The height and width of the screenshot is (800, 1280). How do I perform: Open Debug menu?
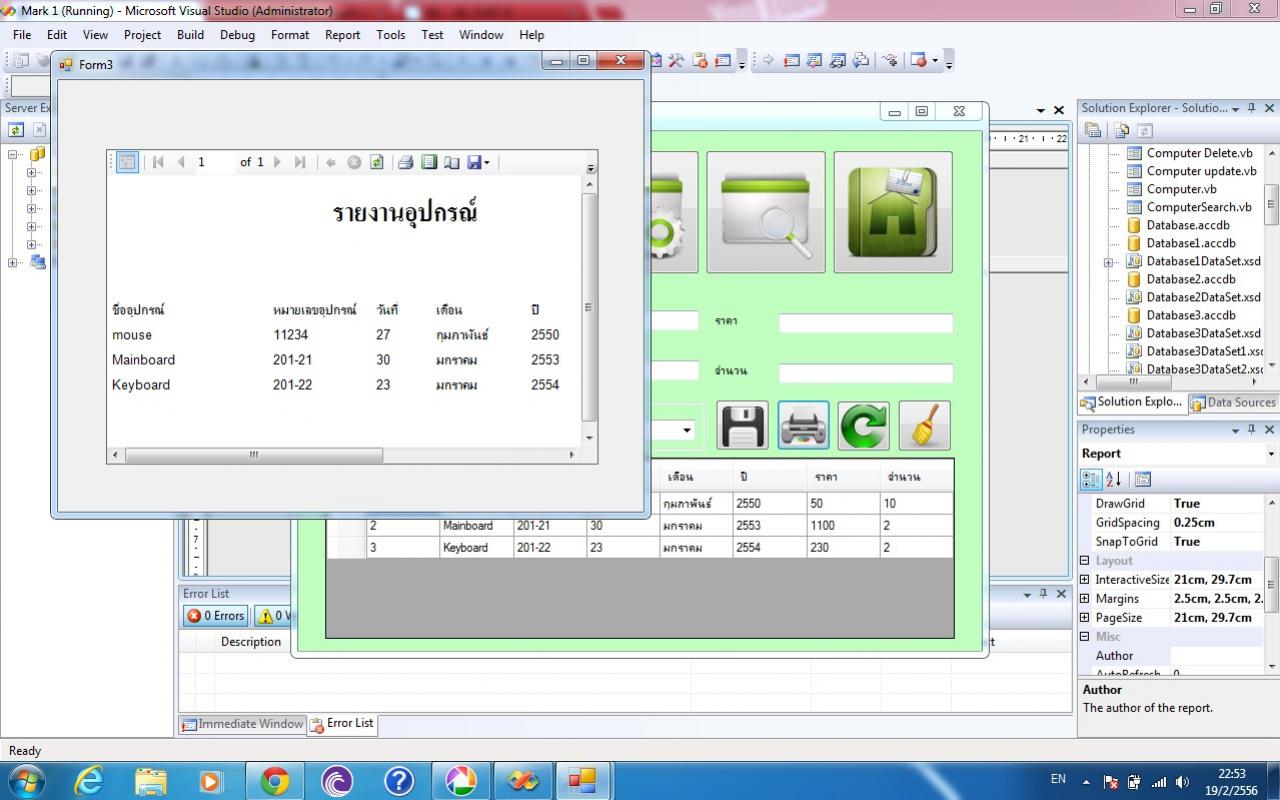click(x=237, y=34)
